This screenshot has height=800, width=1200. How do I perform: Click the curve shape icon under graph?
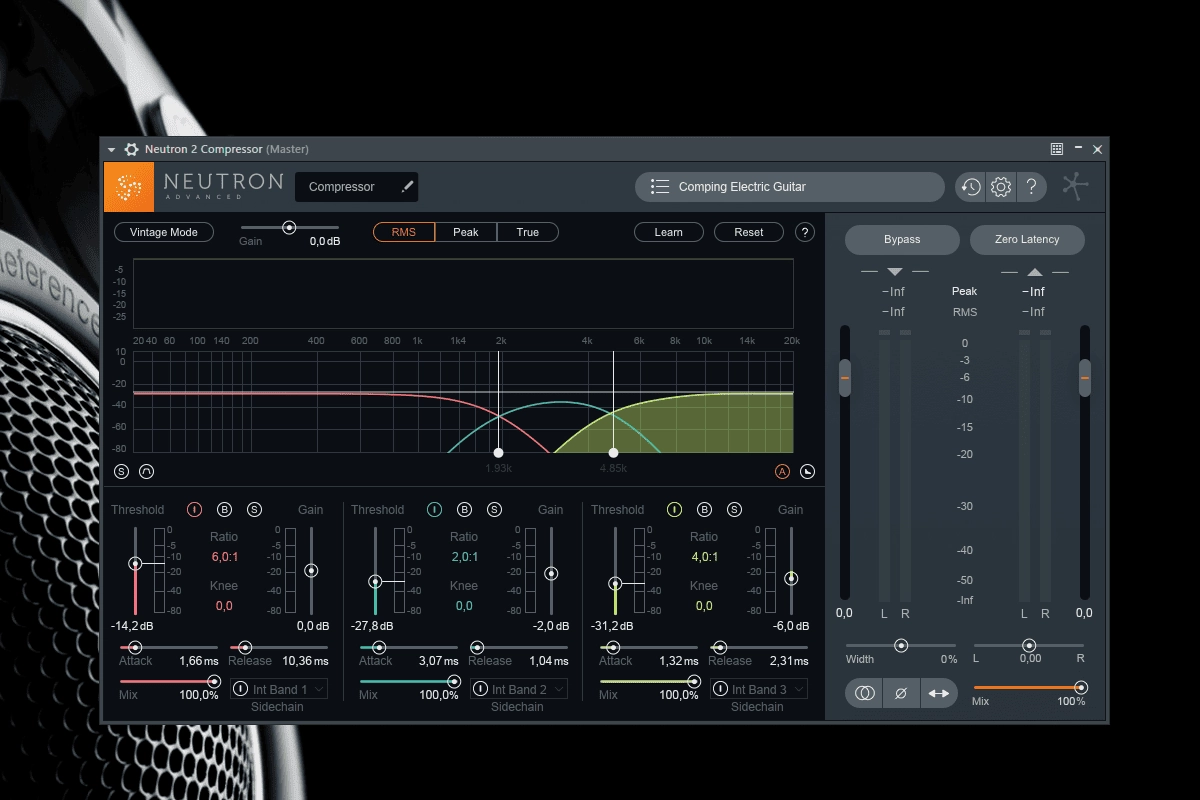pyautogui.click(x=146, y=471)
